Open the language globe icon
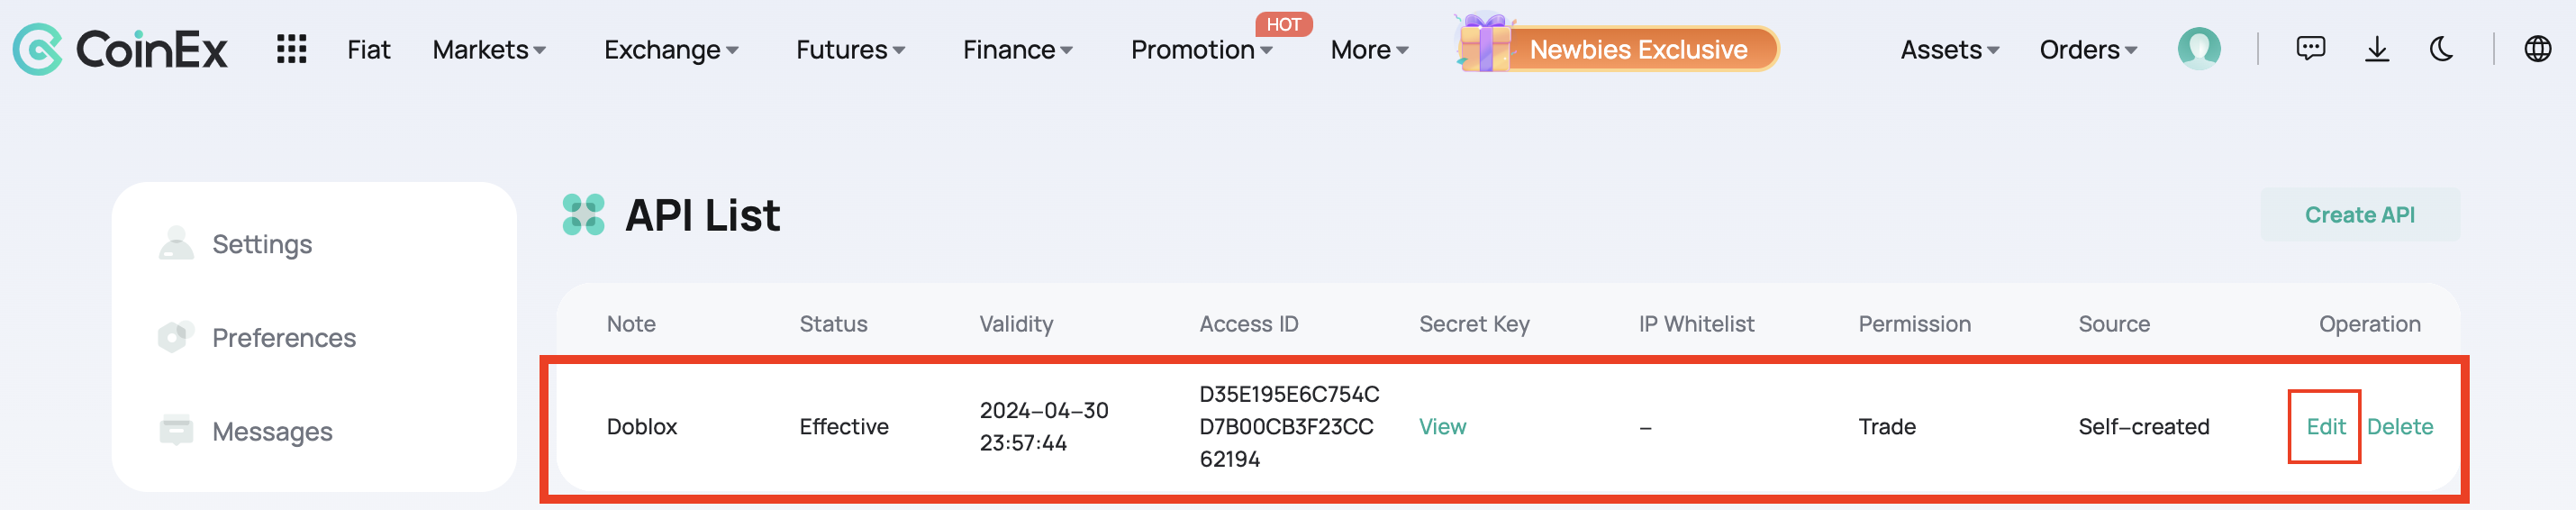 (x=2537, y=49)
